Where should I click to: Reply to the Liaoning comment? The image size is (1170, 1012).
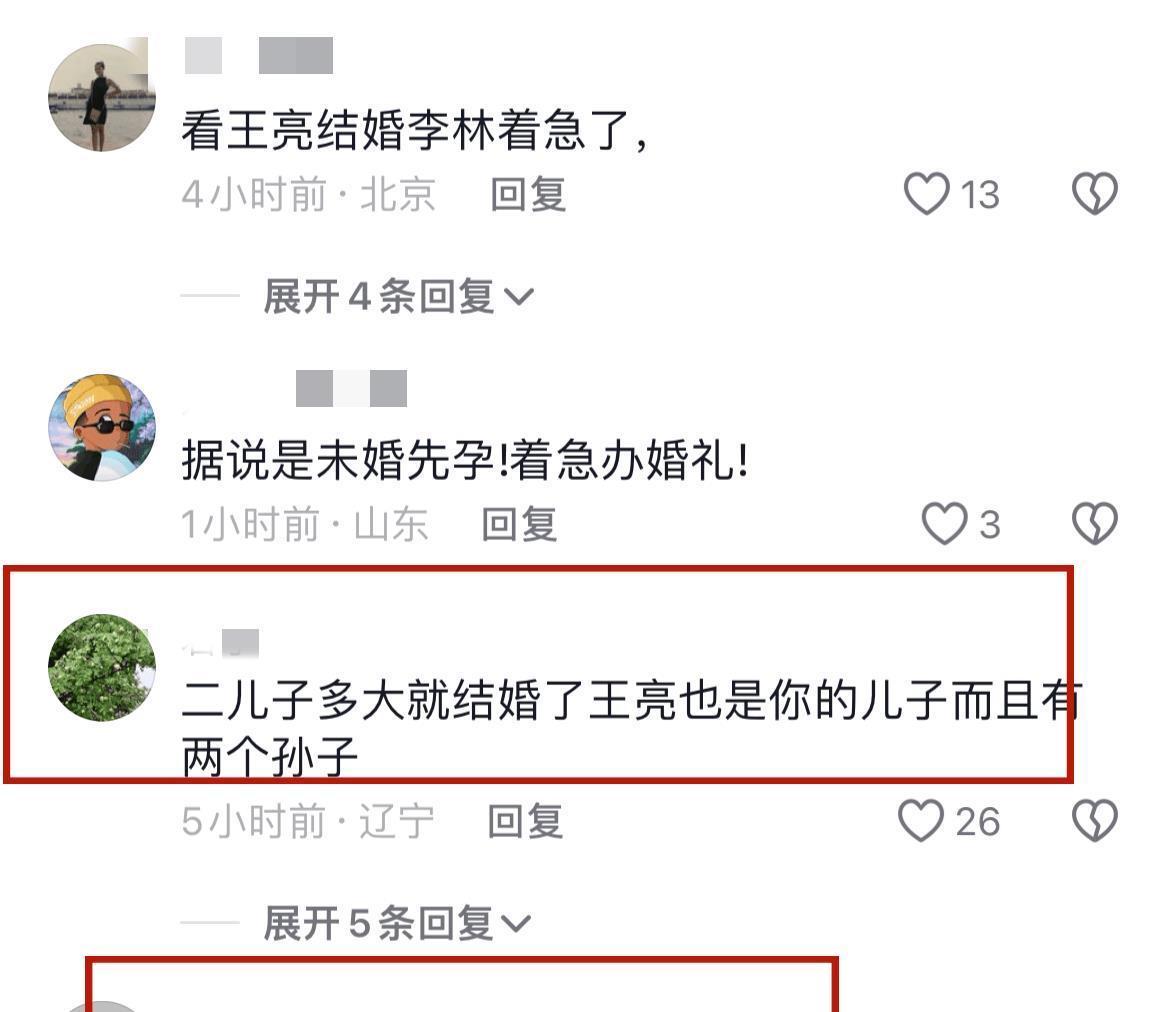point(525,822)
